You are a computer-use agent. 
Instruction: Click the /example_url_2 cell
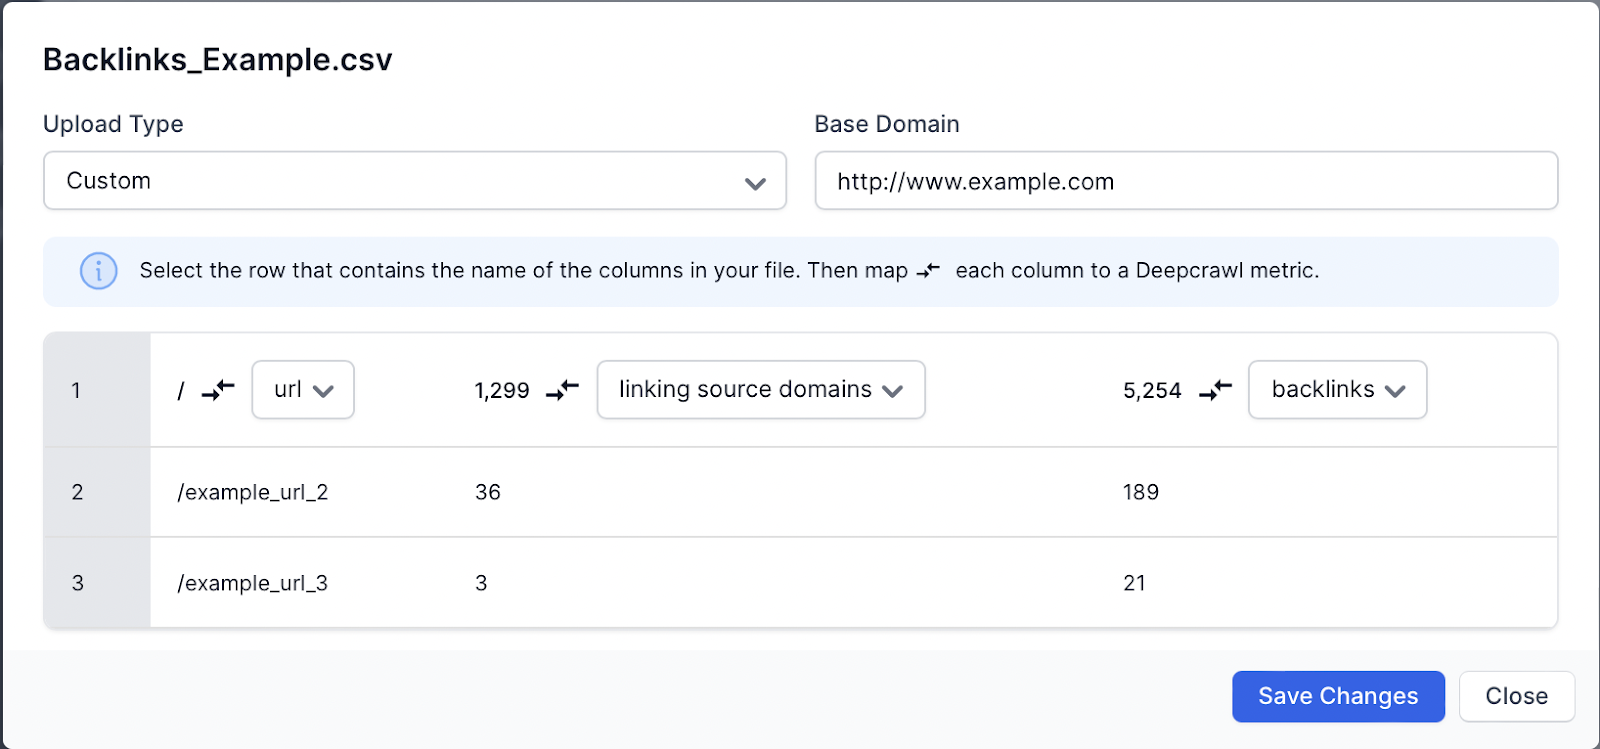(x=253, y=492)
